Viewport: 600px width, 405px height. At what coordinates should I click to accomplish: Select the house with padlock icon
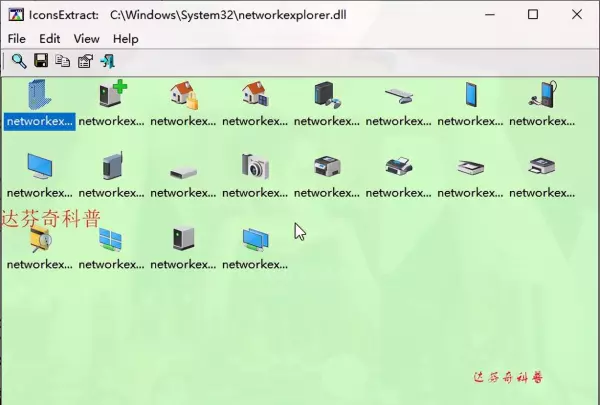184,95
